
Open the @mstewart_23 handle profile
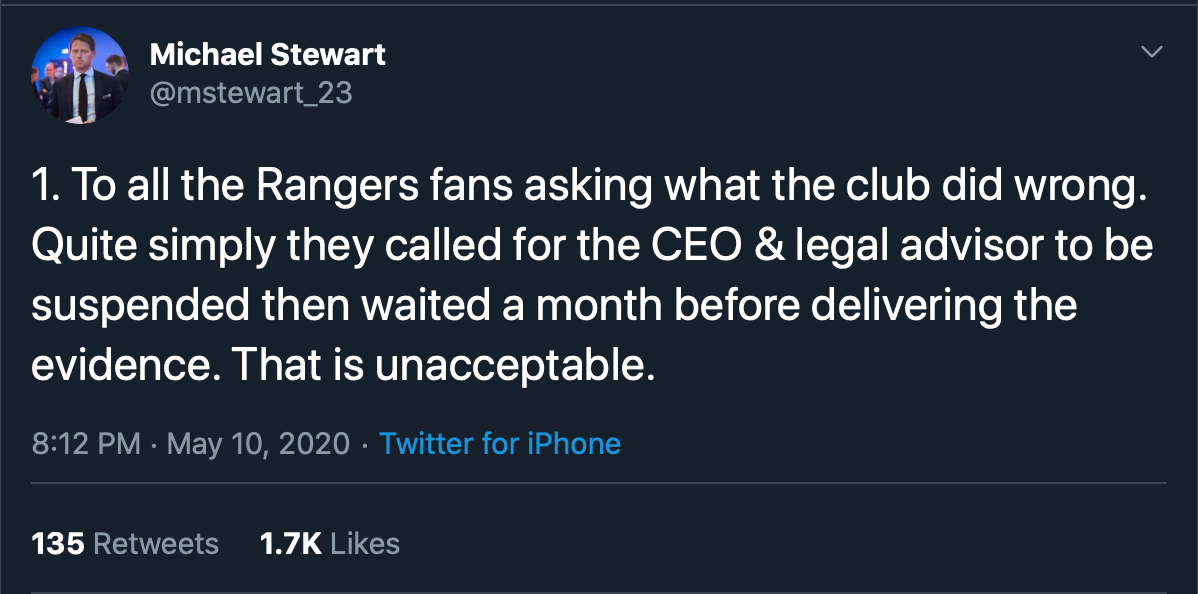tap(251, 93)
